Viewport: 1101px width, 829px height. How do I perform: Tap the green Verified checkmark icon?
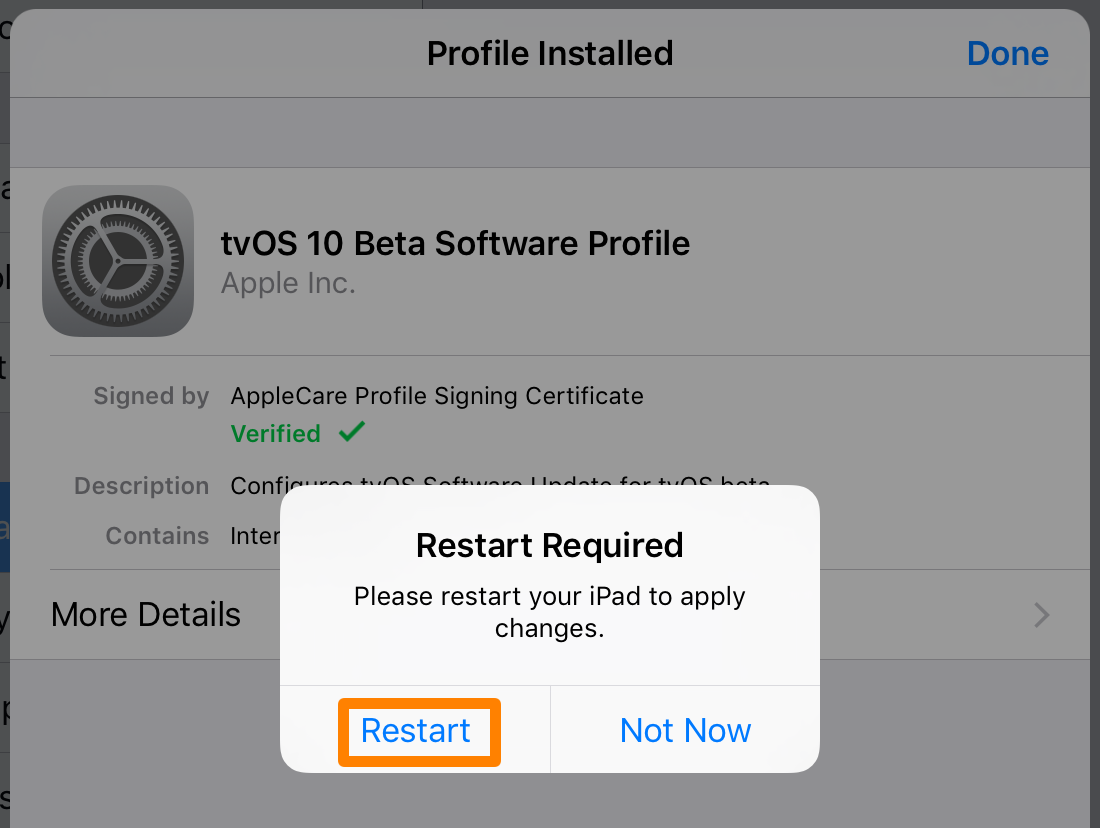pyautogui.click(x=352, y=433)
